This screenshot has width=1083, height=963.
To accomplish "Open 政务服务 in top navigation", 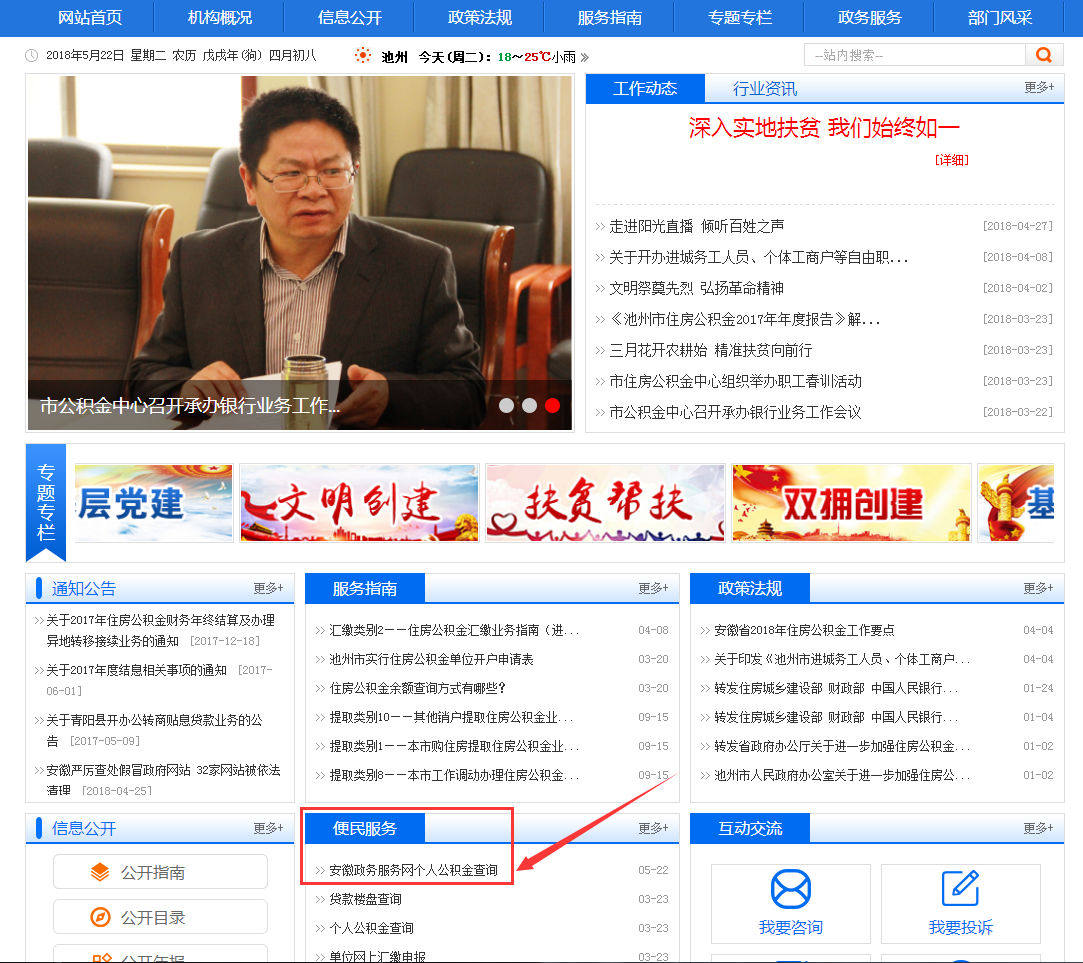I will (869, 18).
